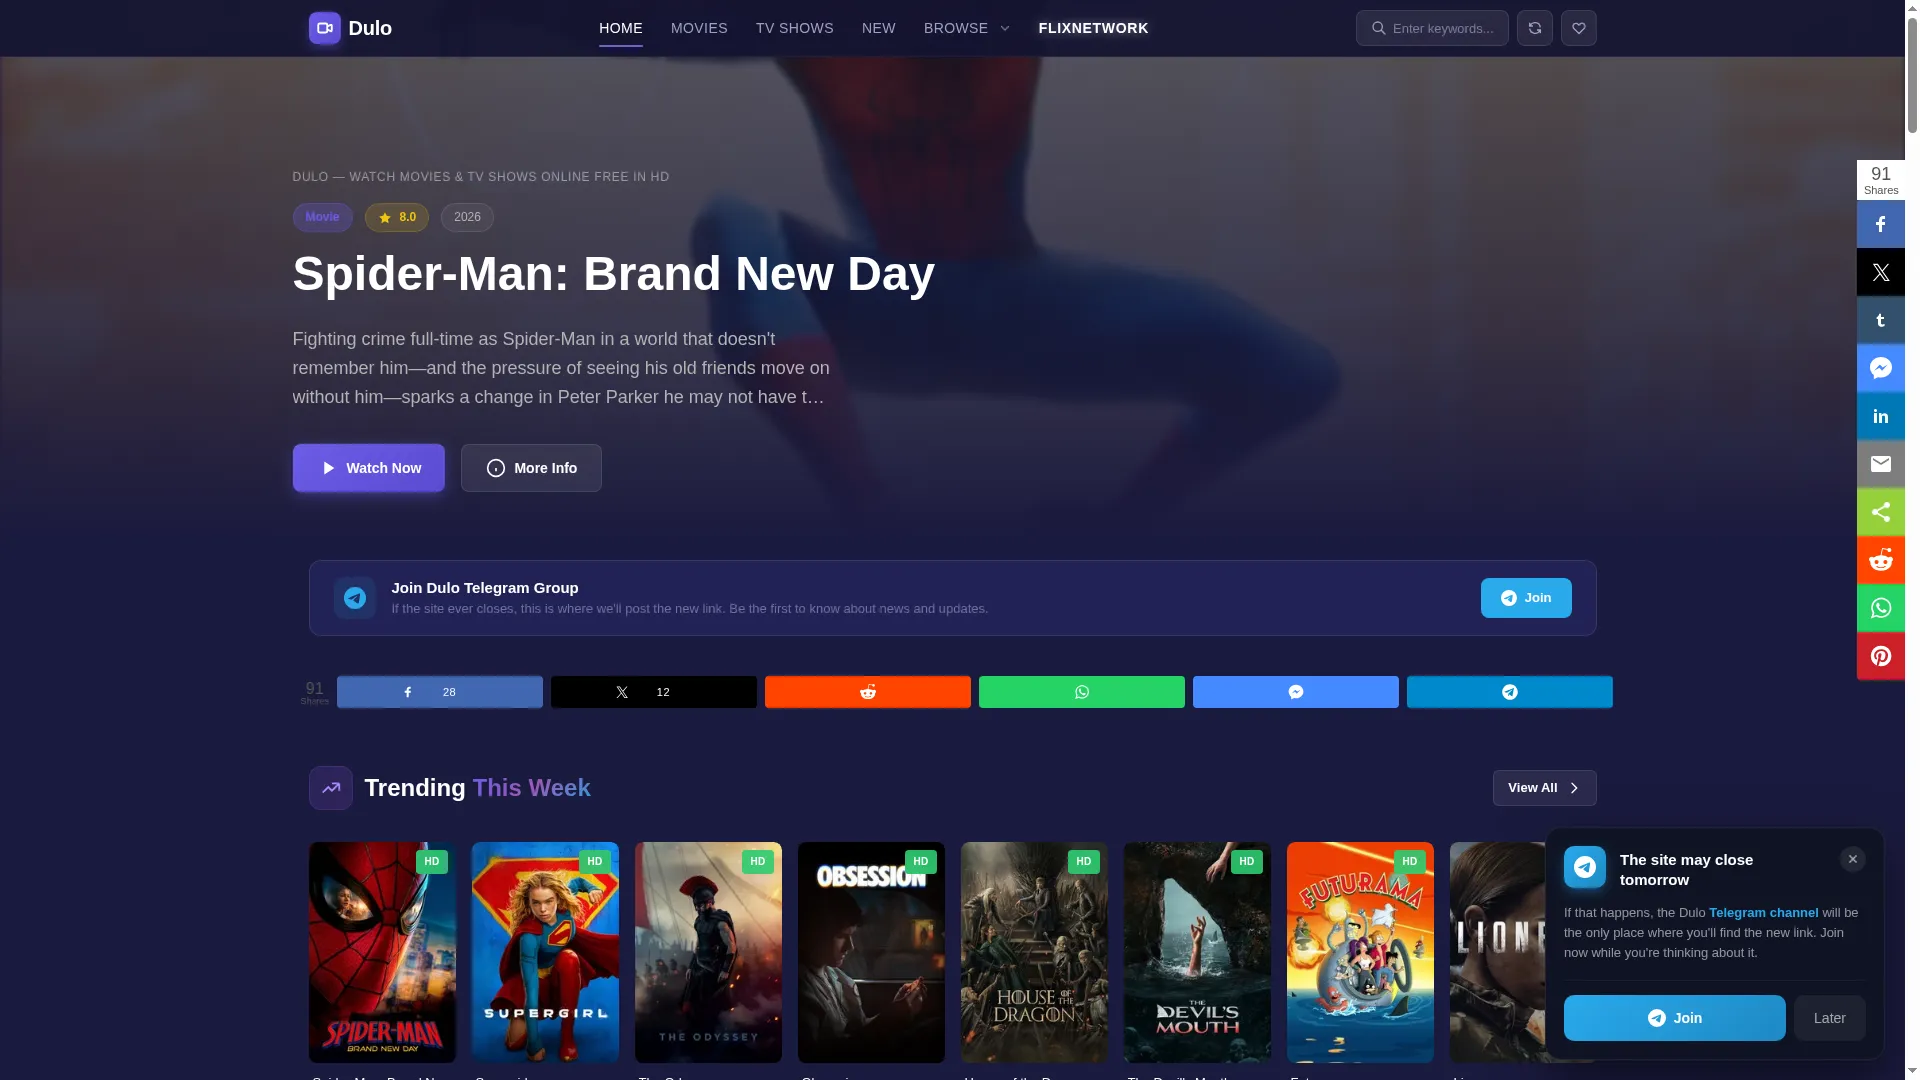1920x1080 pixels.
Task: Click the blue Messenger share bar
Action: (1296, 692)
